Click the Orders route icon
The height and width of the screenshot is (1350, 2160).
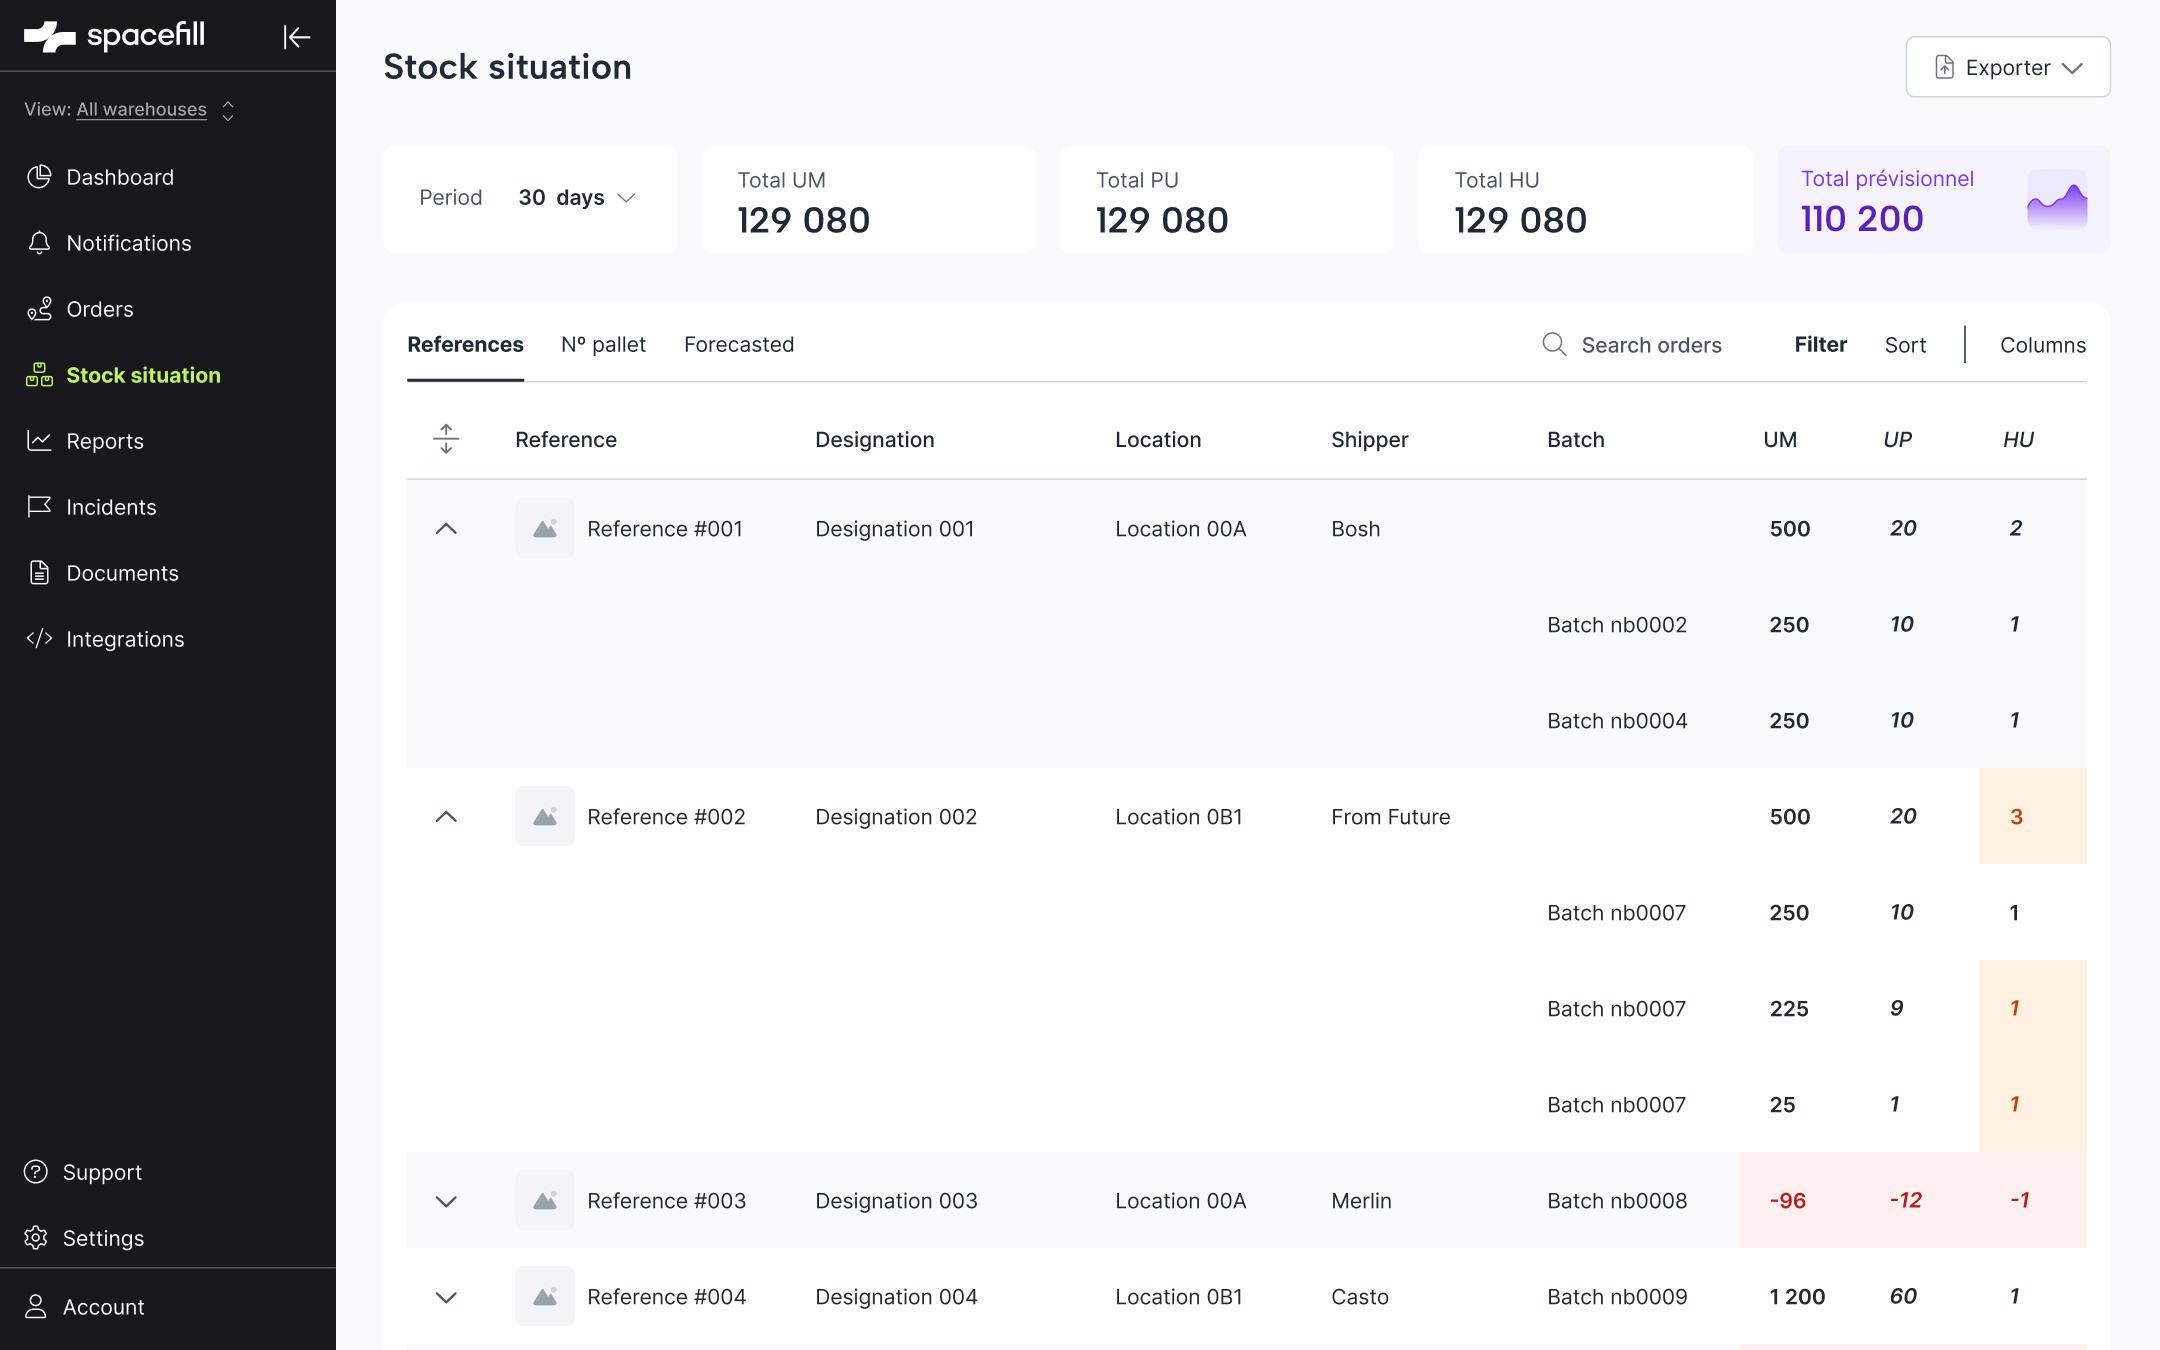[39, 309]
